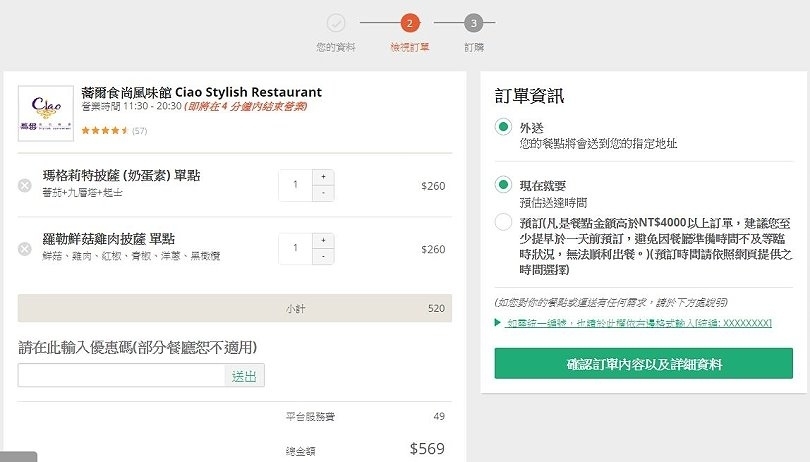Click step 3 order circle
Image resolution: width=810 pixels, height=462 pixels.
pos(473,23)
